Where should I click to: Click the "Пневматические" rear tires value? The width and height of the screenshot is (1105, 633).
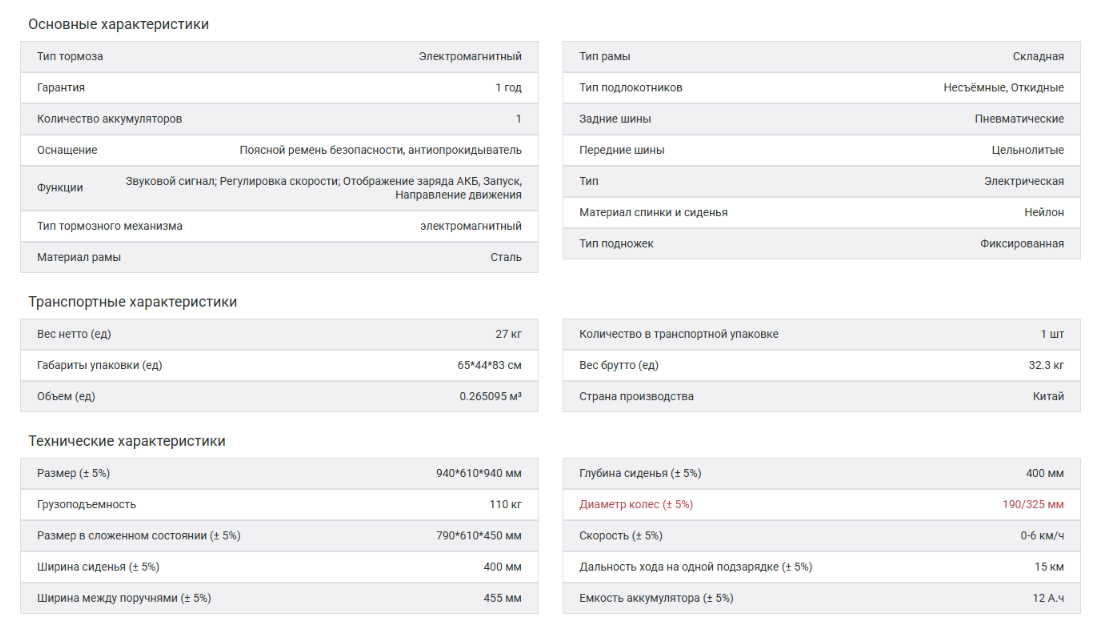[x=1019, y=119]
